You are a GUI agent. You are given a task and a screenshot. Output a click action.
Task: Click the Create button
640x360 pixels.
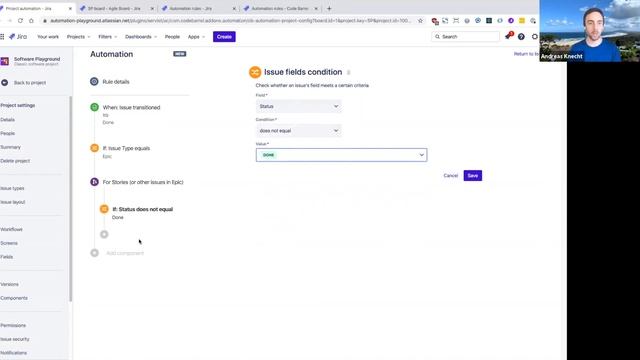(224, 37)
